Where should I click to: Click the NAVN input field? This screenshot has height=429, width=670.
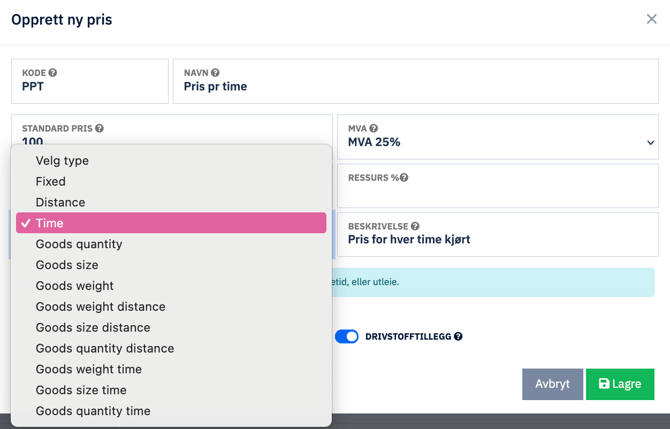pyautogui.click(x=415, y=87)
